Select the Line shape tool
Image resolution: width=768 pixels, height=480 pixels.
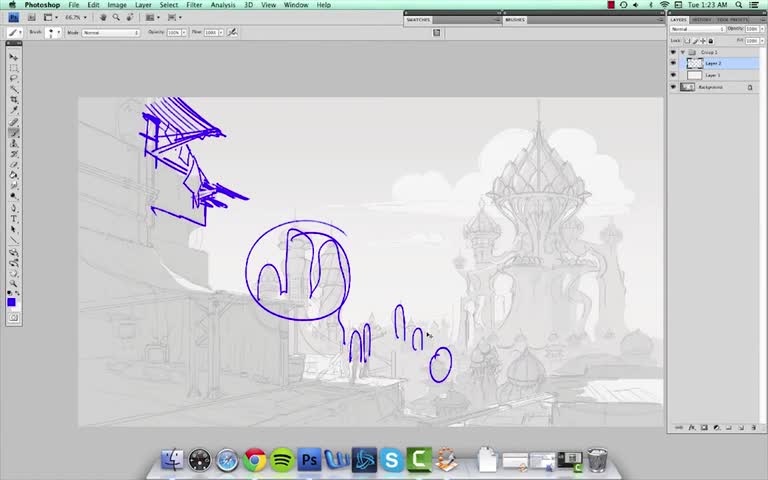pyautogui.click(x=14, y=240)
